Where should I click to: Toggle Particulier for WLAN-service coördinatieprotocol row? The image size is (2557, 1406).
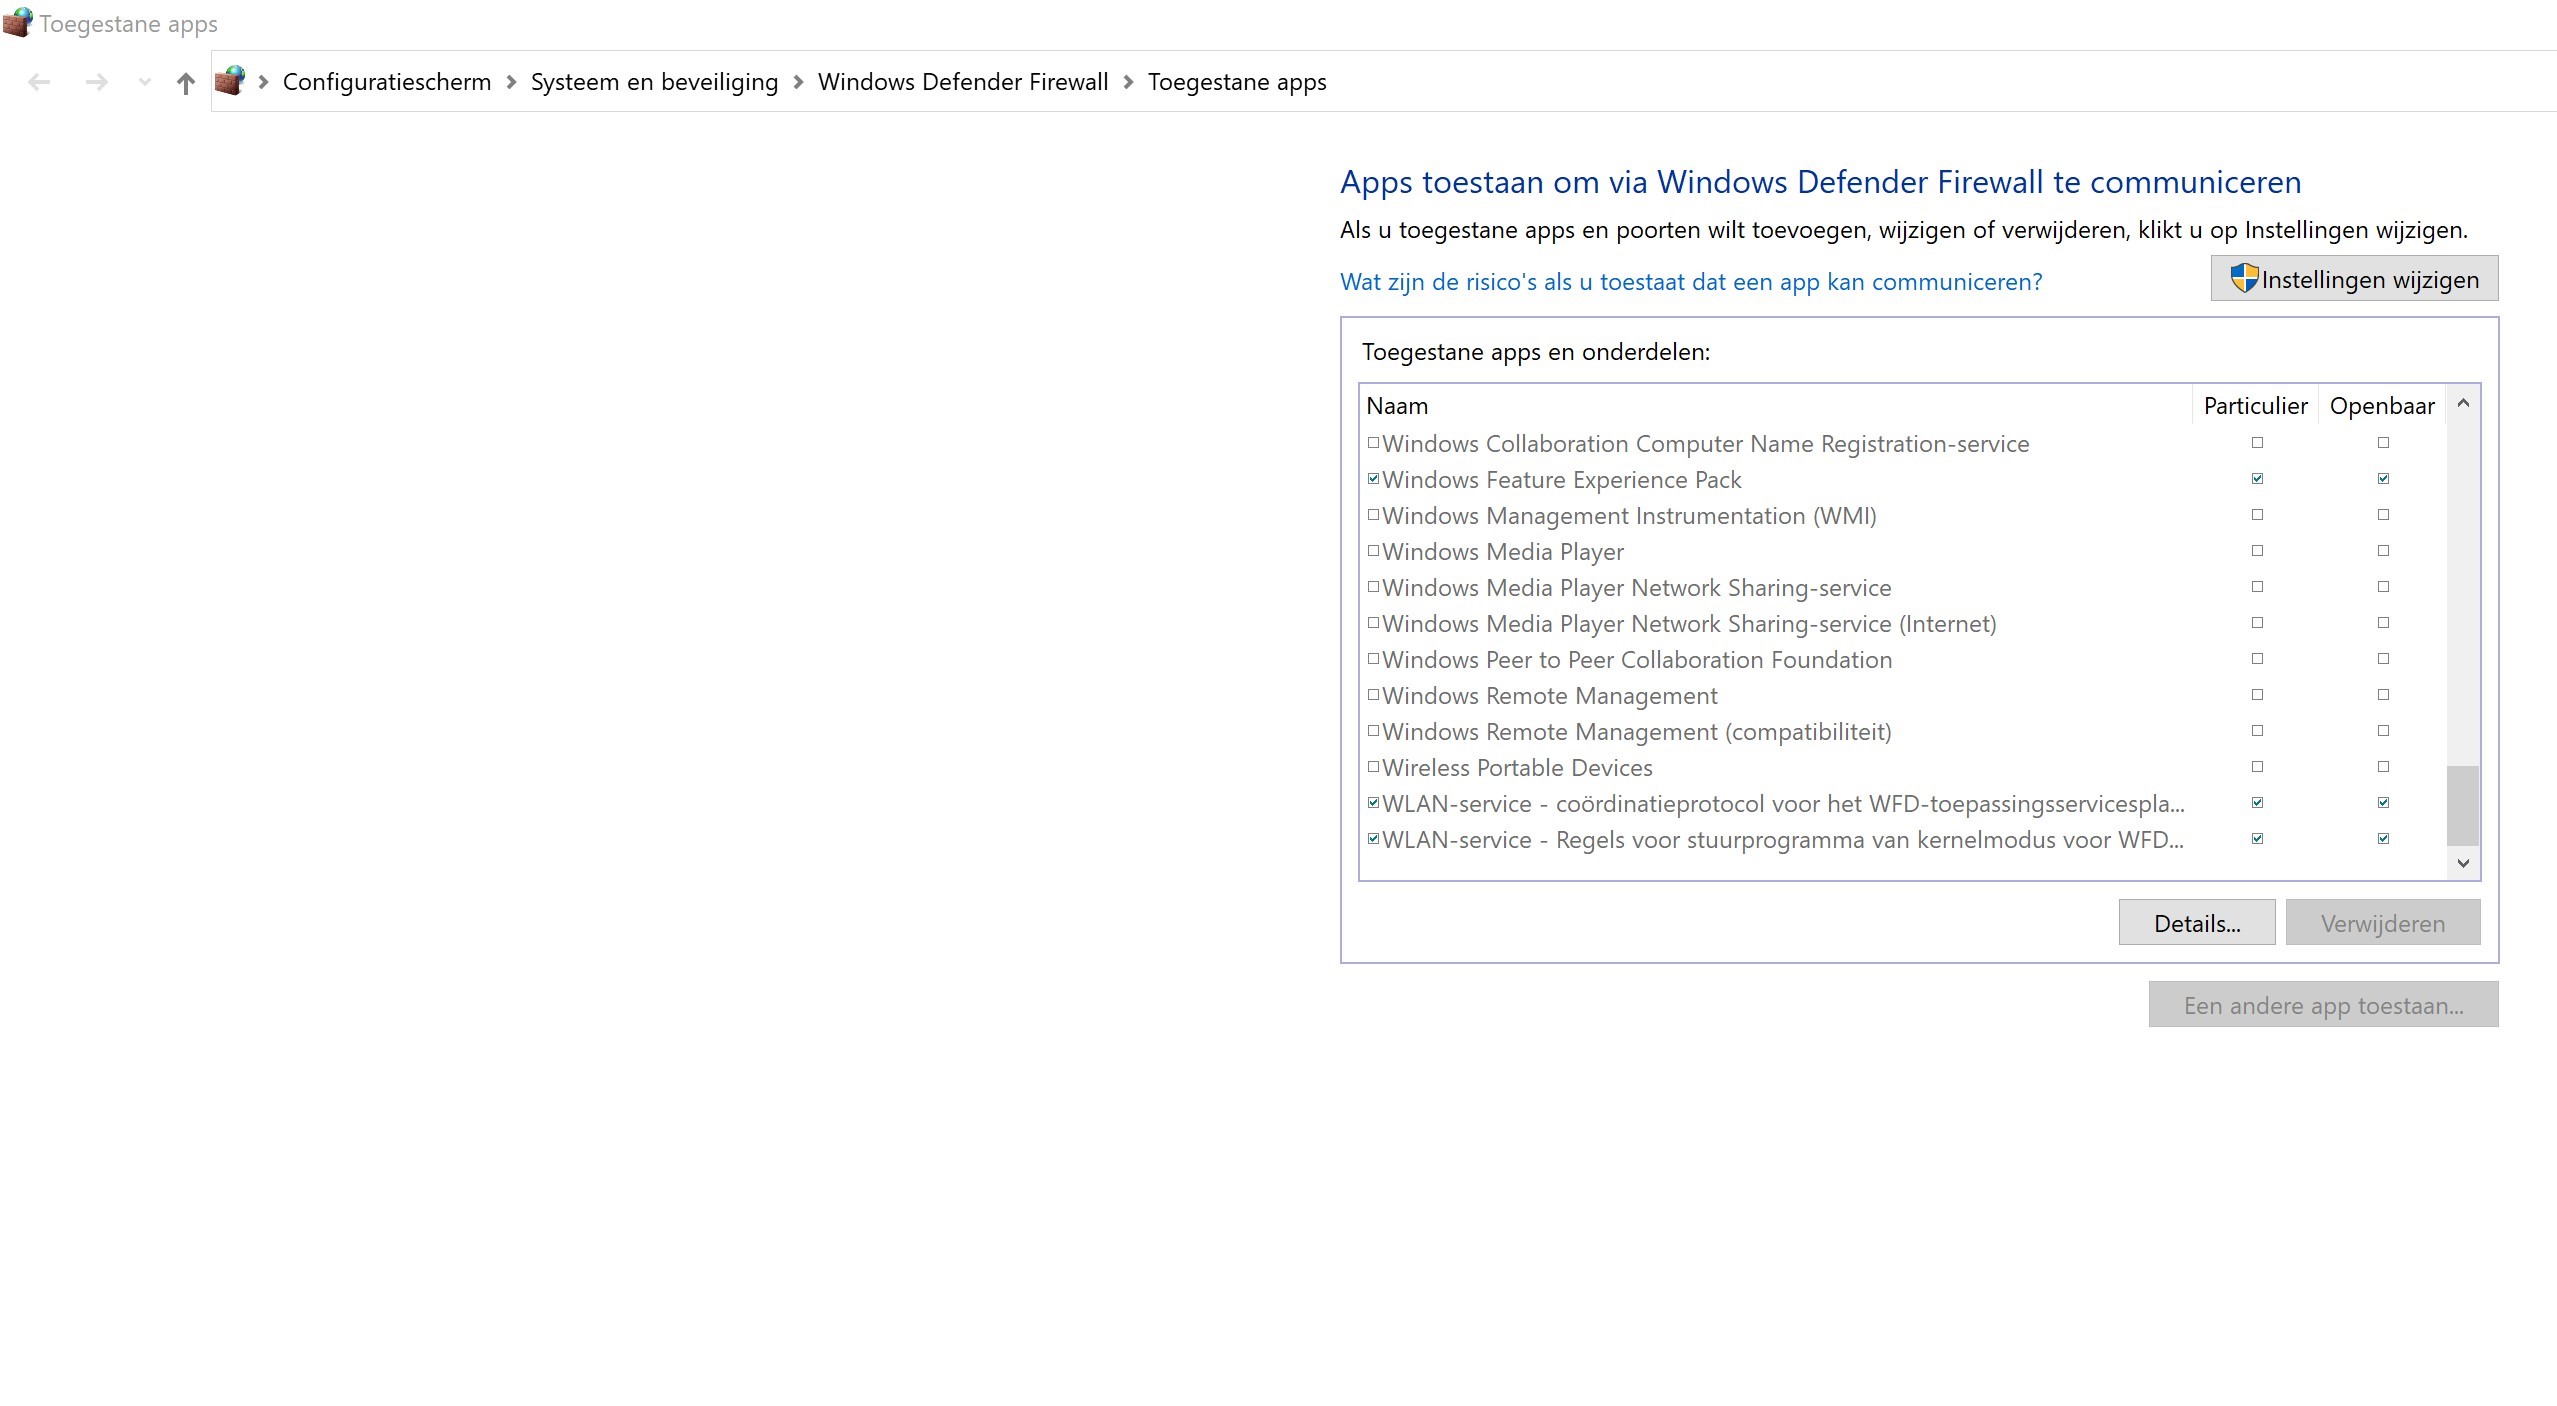[2257, 803]
